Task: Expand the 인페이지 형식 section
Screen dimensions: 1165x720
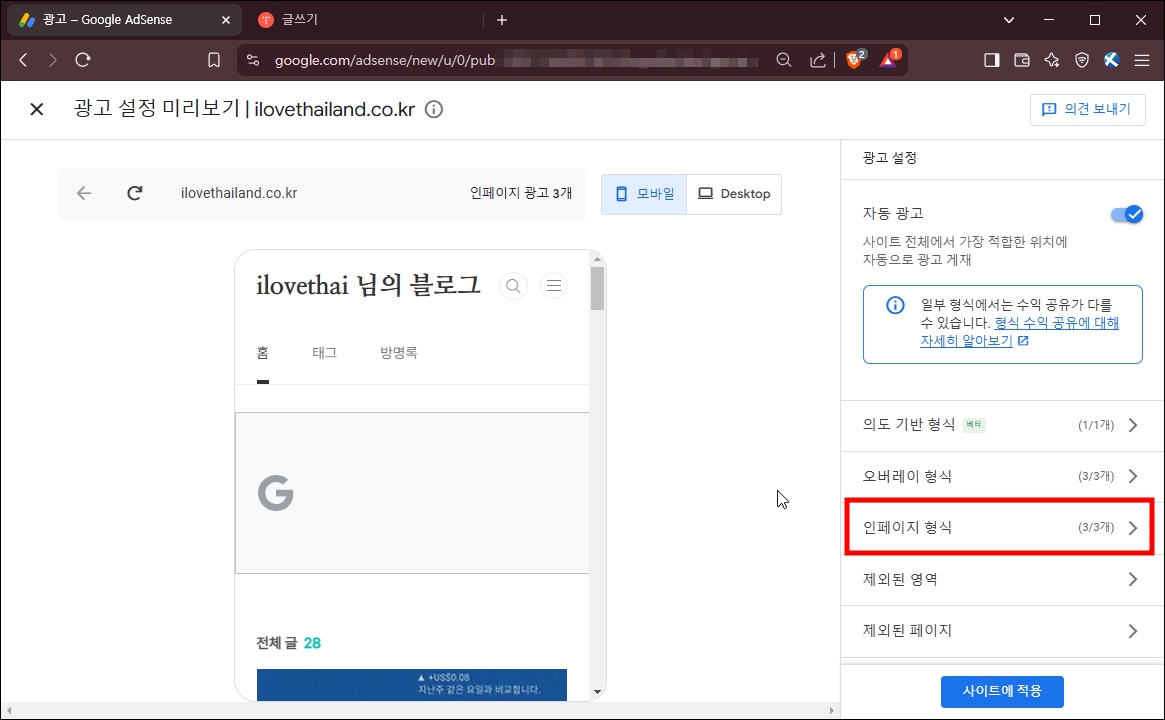Action: [x=998, y=527]
